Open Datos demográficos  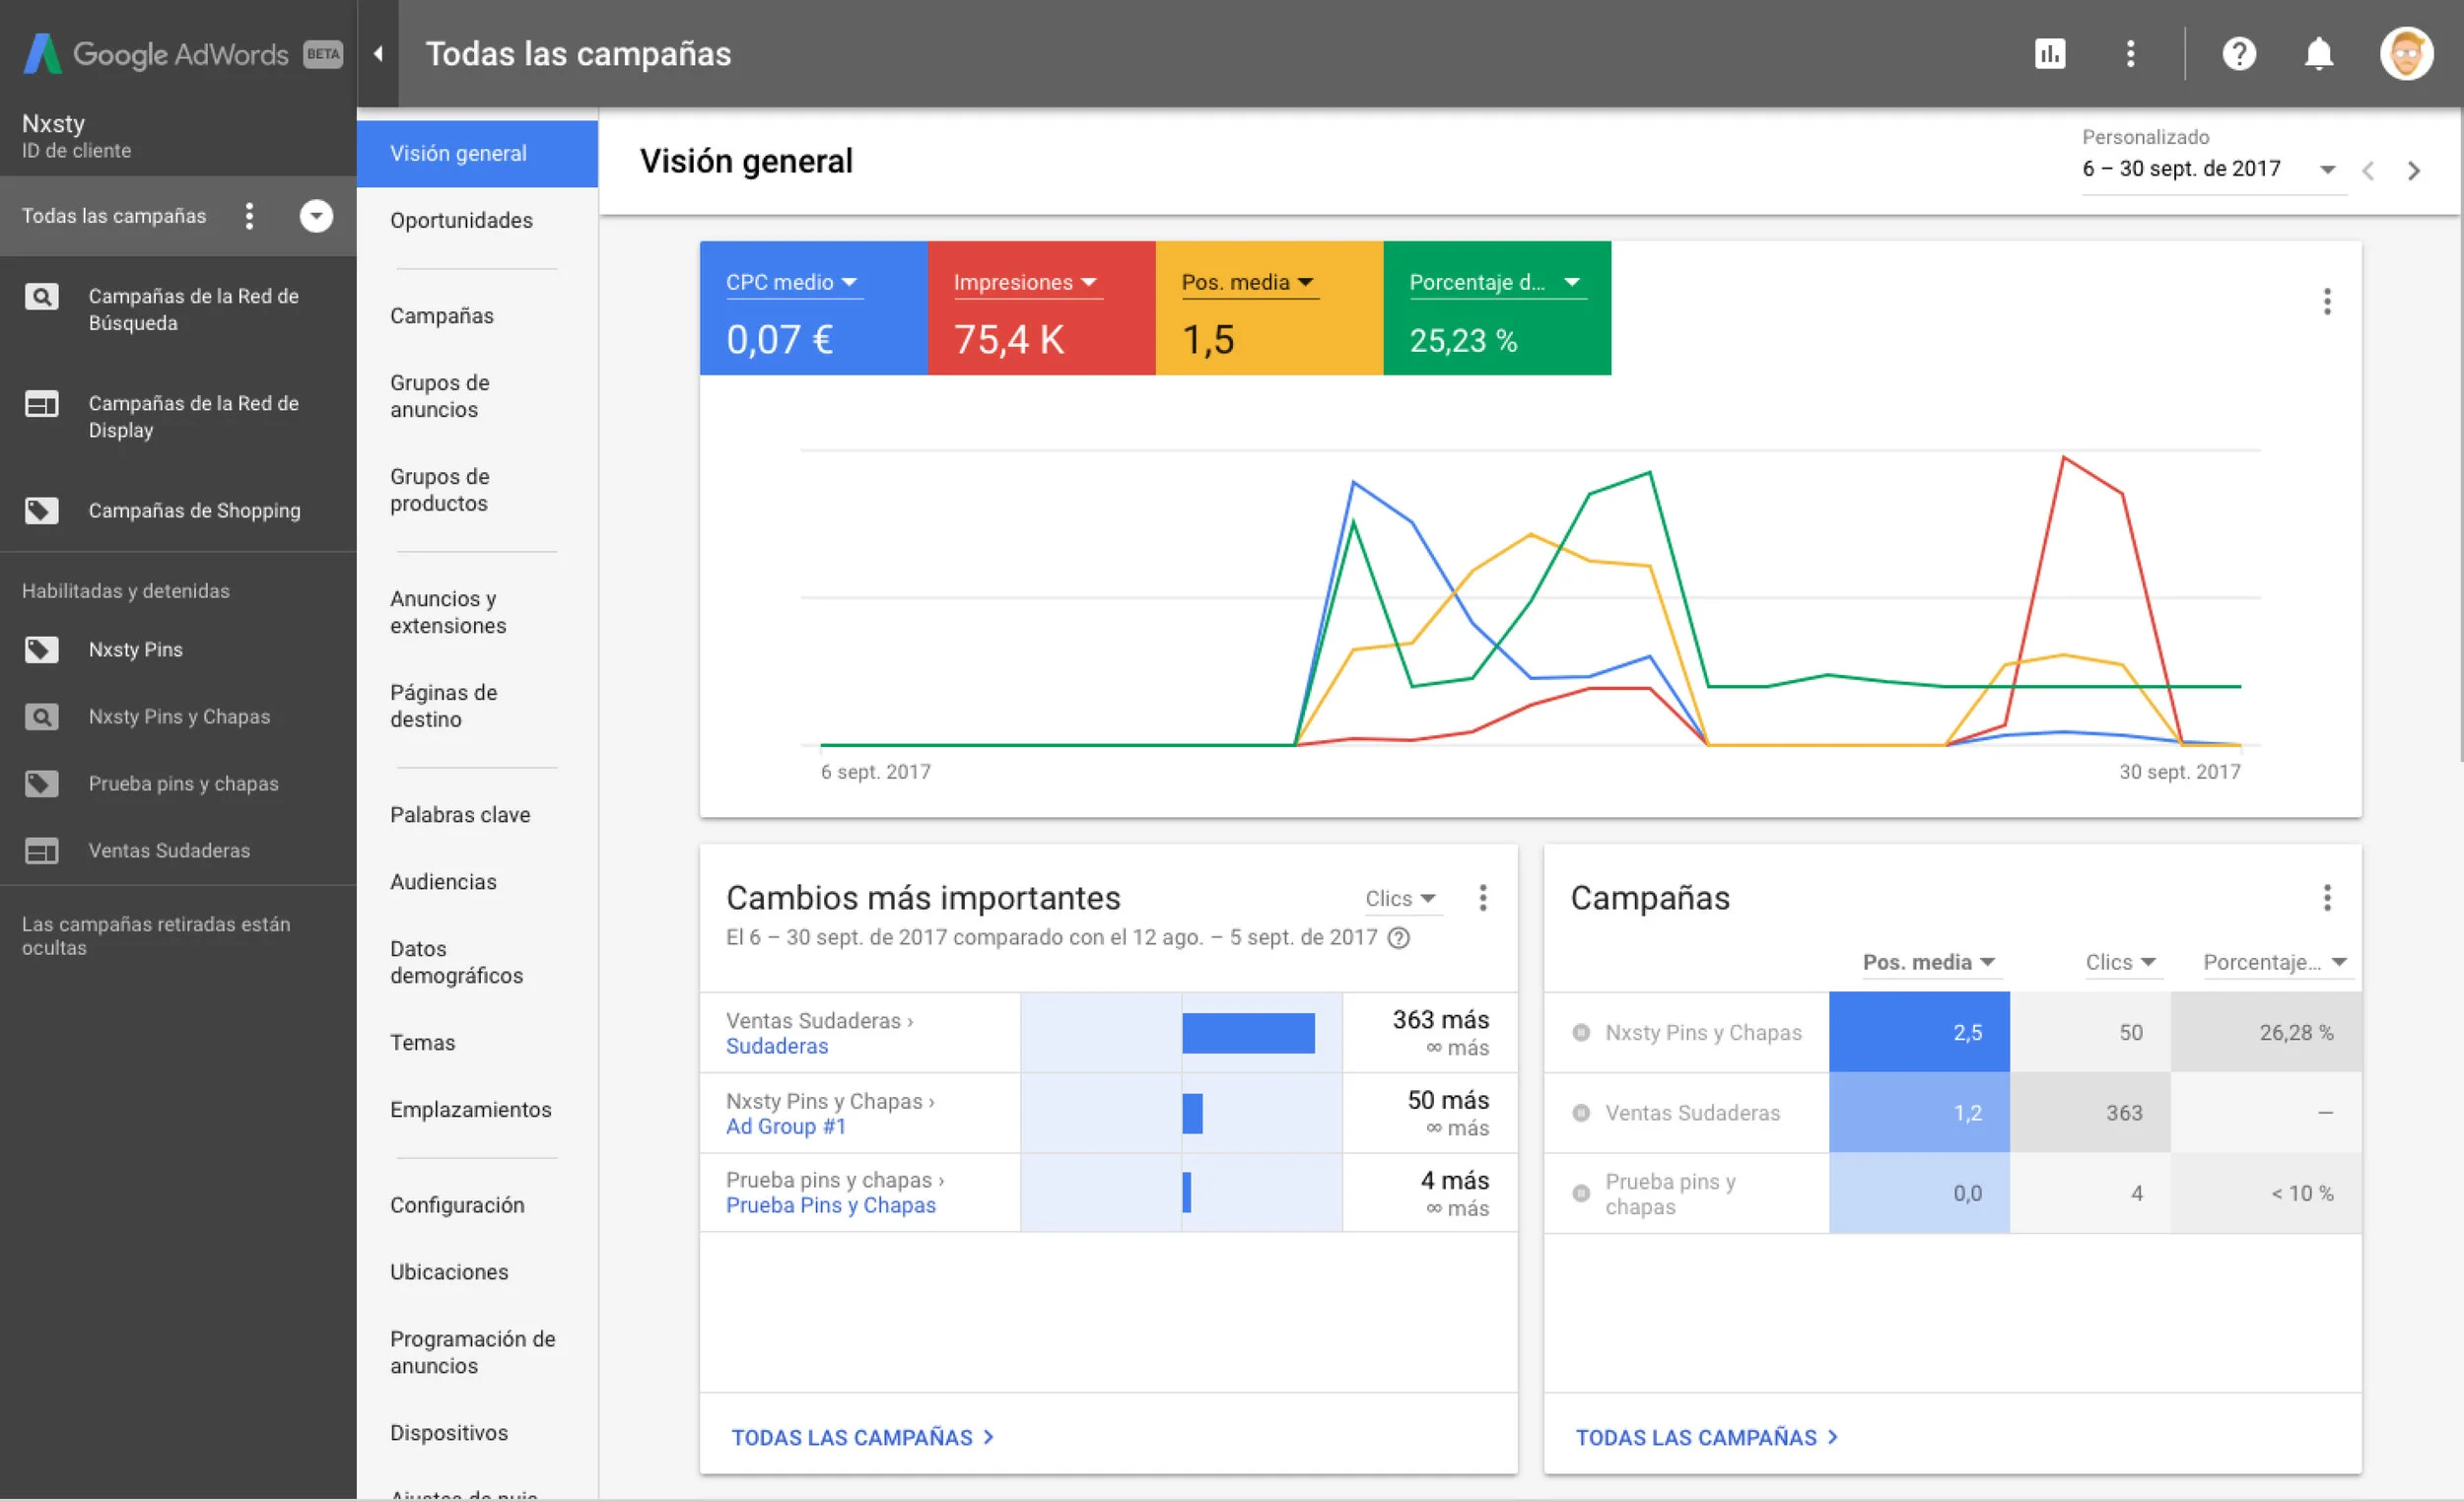coord(456,962)
